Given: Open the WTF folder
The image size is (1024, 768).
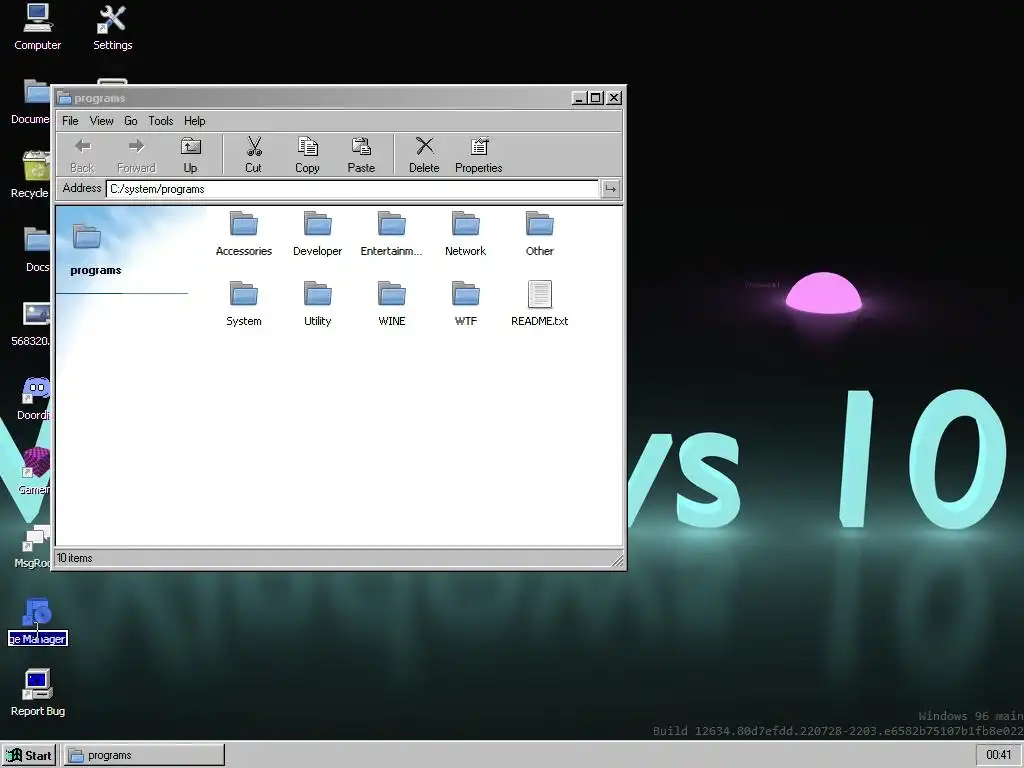Looking at the screenshot, I should (466, 303).
